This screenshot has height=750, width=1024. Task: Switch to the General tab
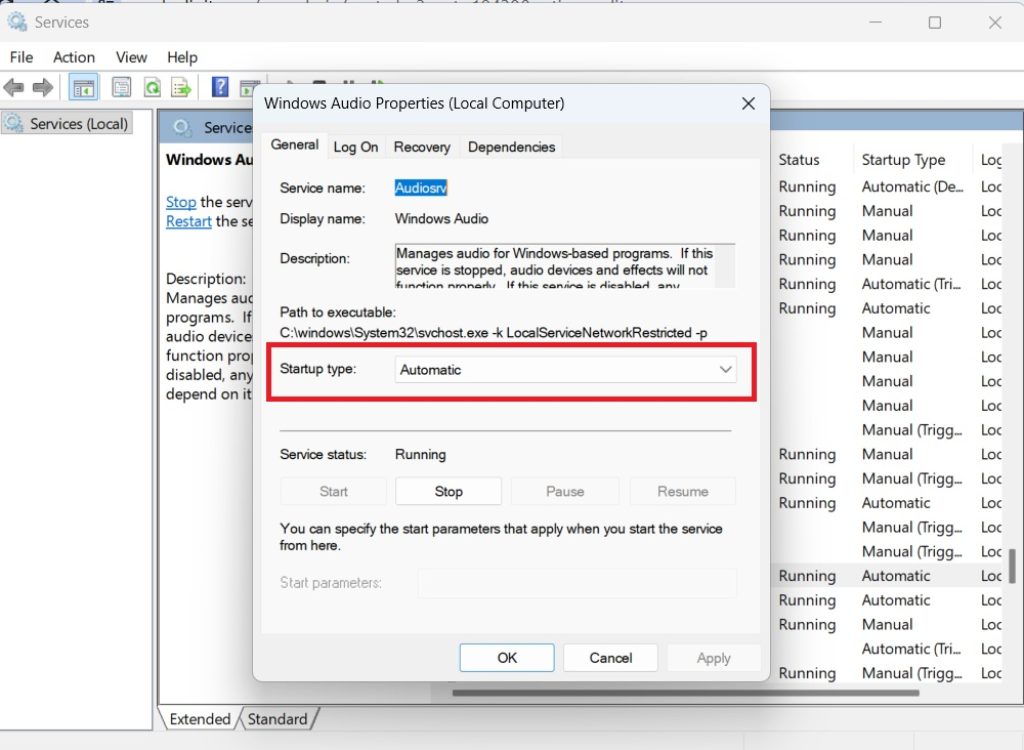tap(295, 145)
